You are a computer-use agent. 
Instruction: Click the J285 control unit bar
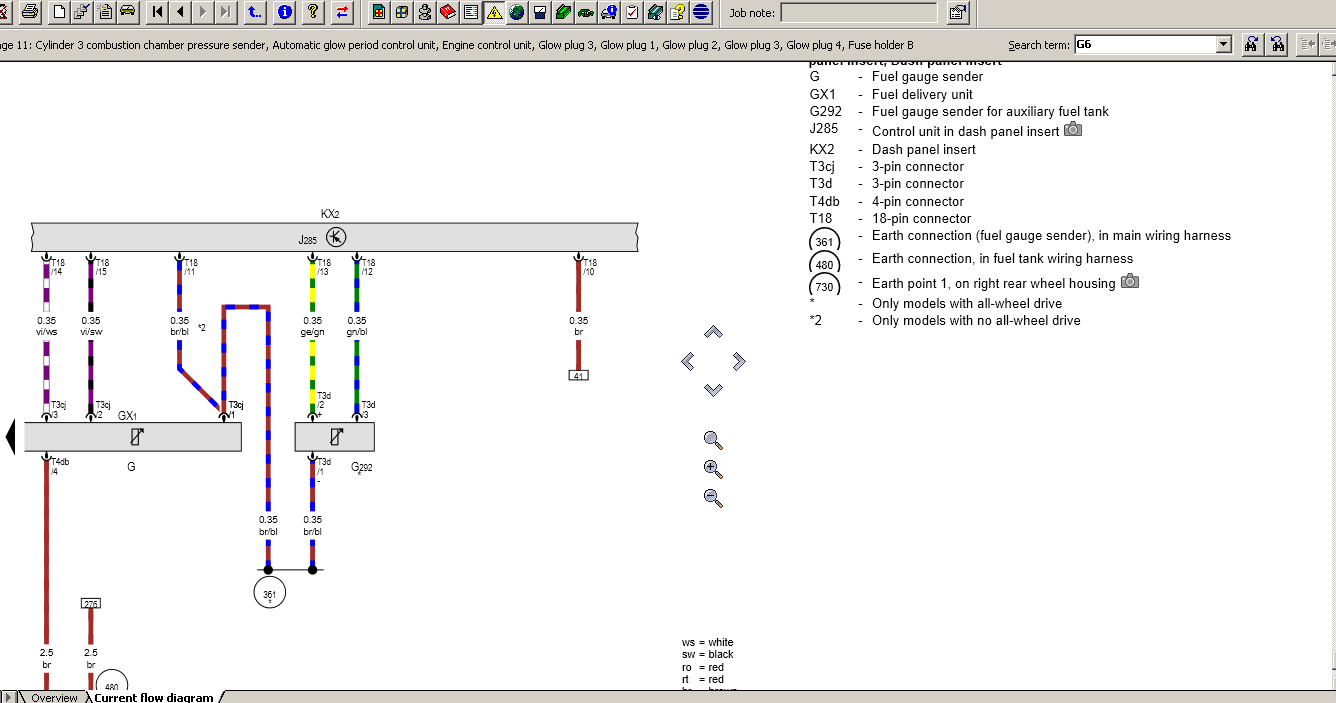click(x=335, y=237)
